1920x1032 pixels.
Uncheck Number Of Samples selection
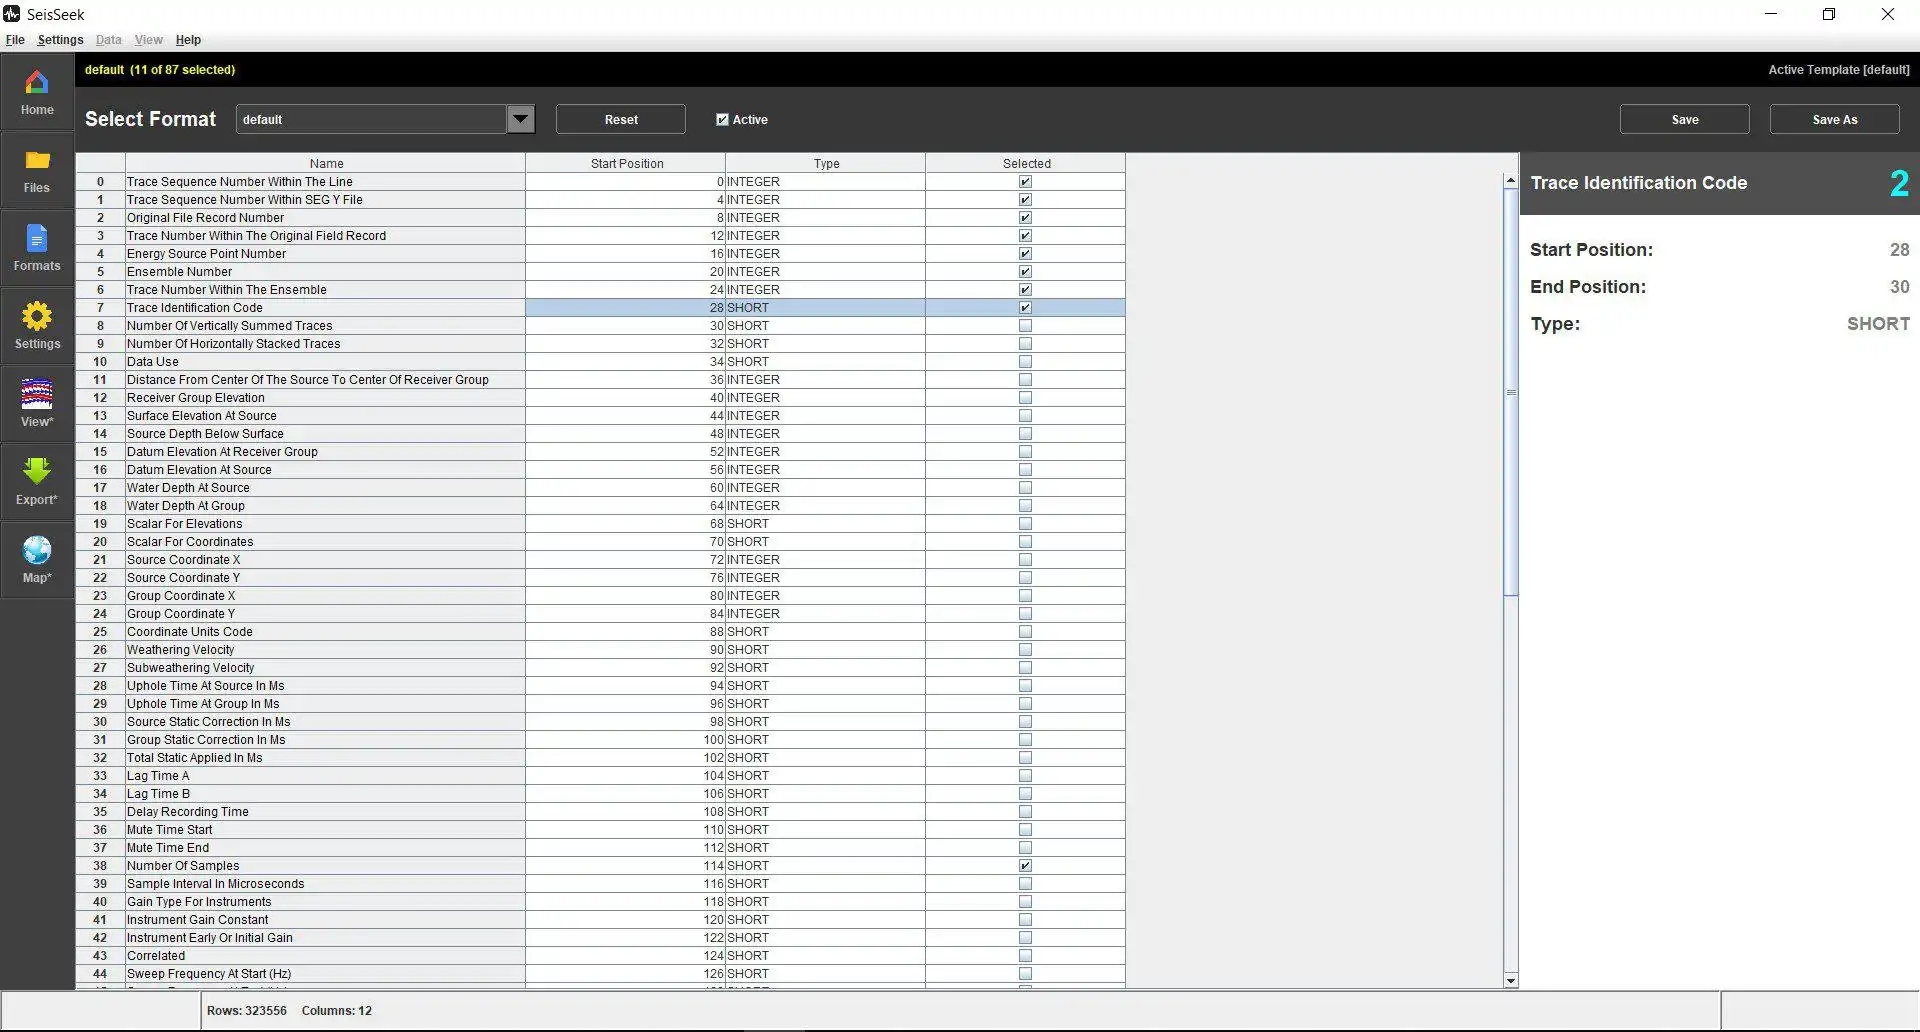click(x=1025, y=866)
